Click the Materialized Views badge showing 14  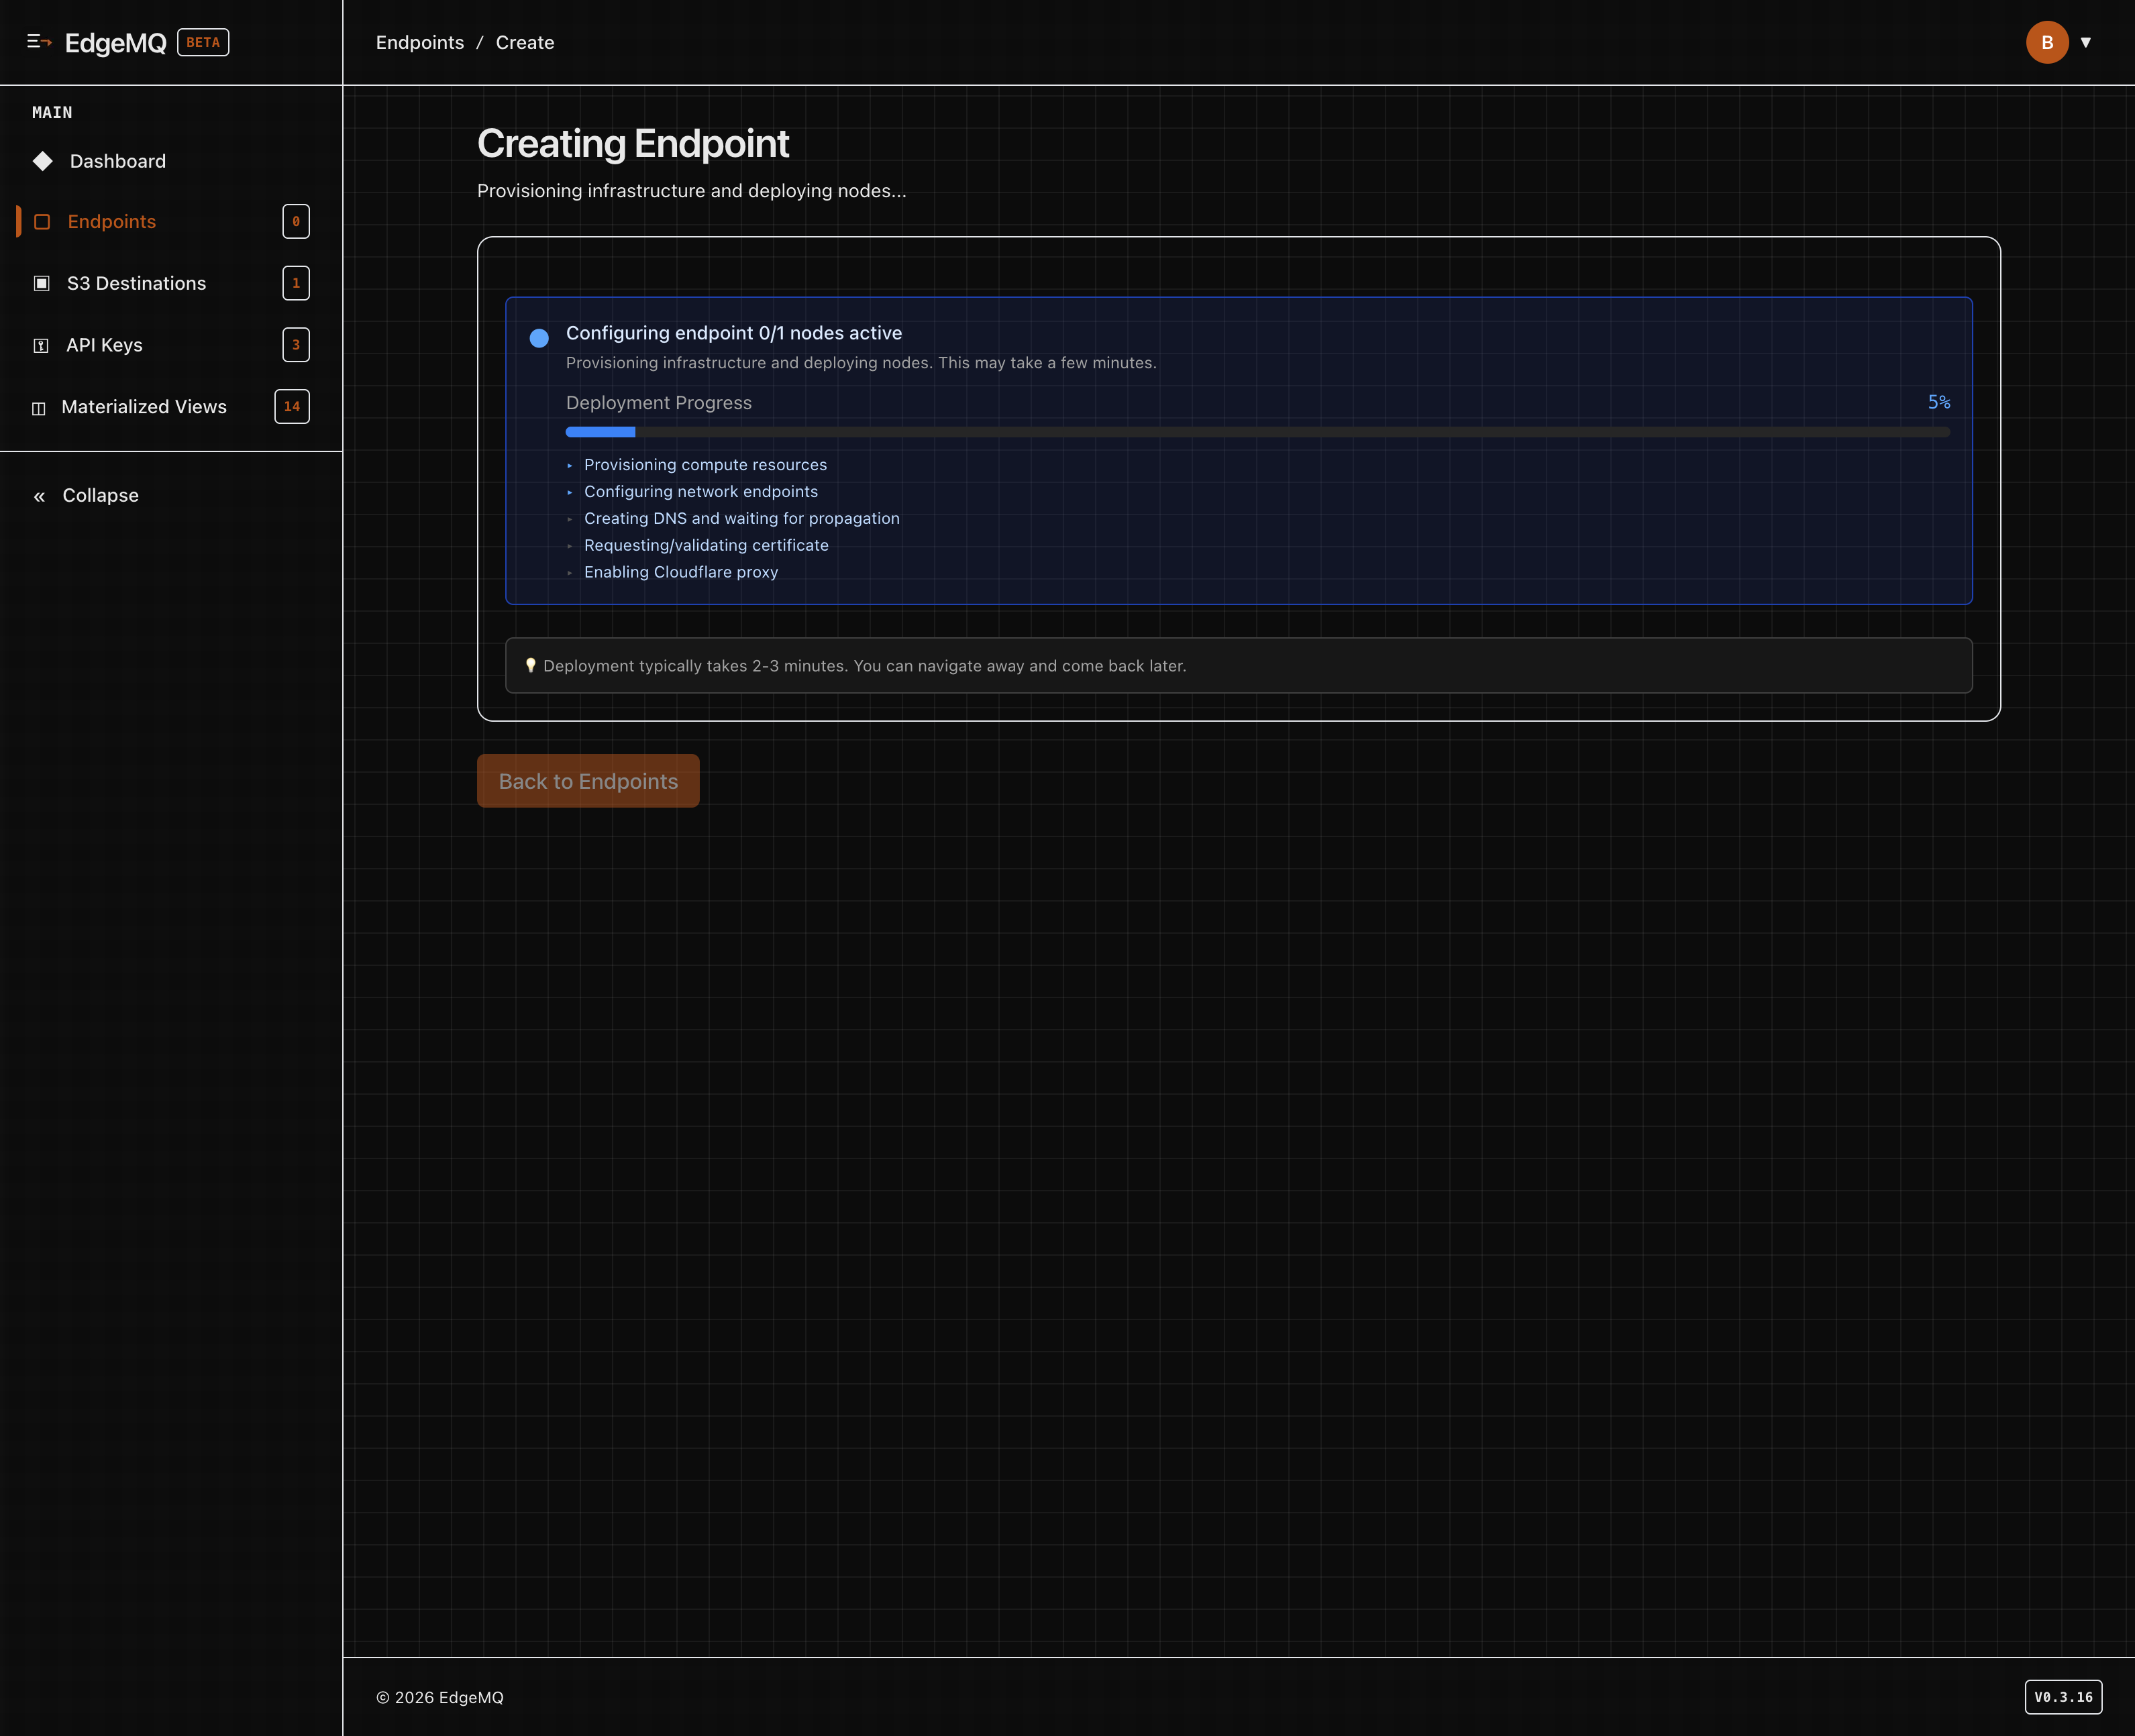click(291, 407)
